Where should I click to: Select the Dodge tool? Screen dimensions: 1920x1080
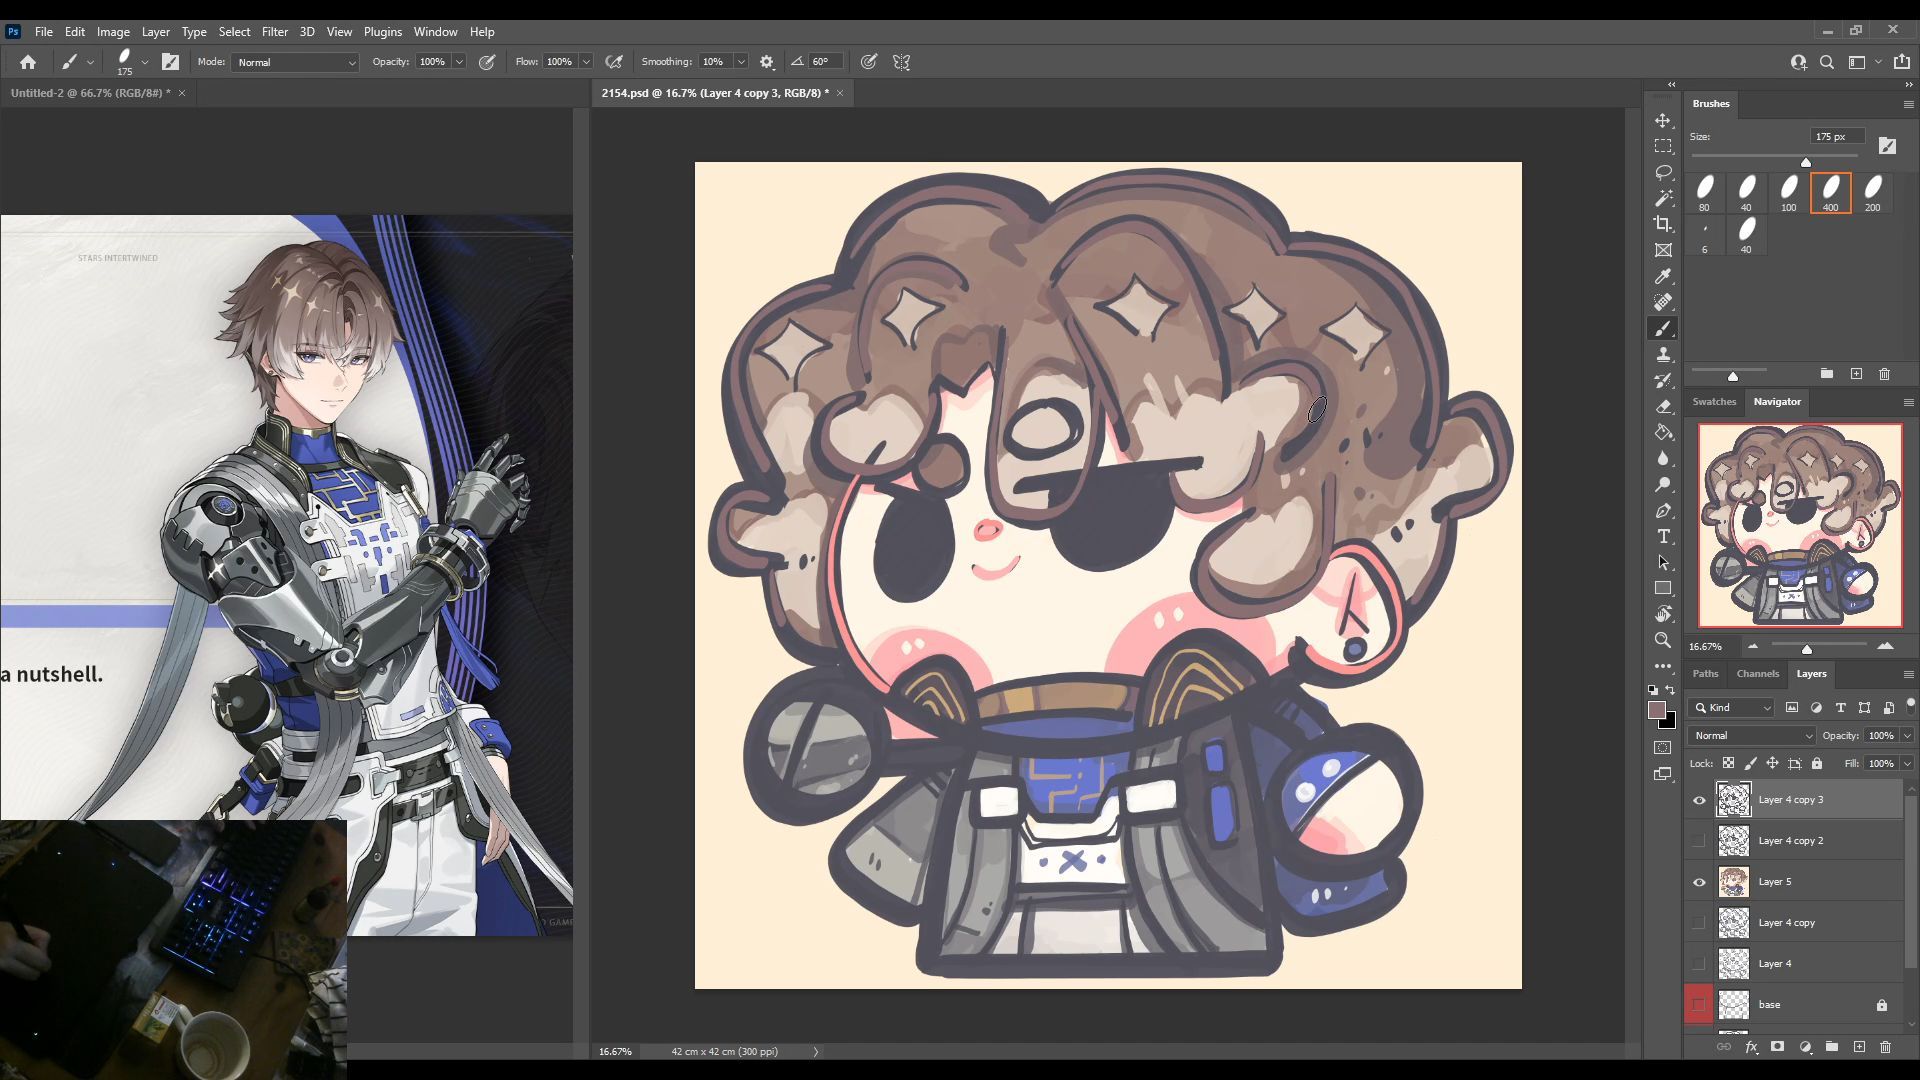pos(1663,484)
